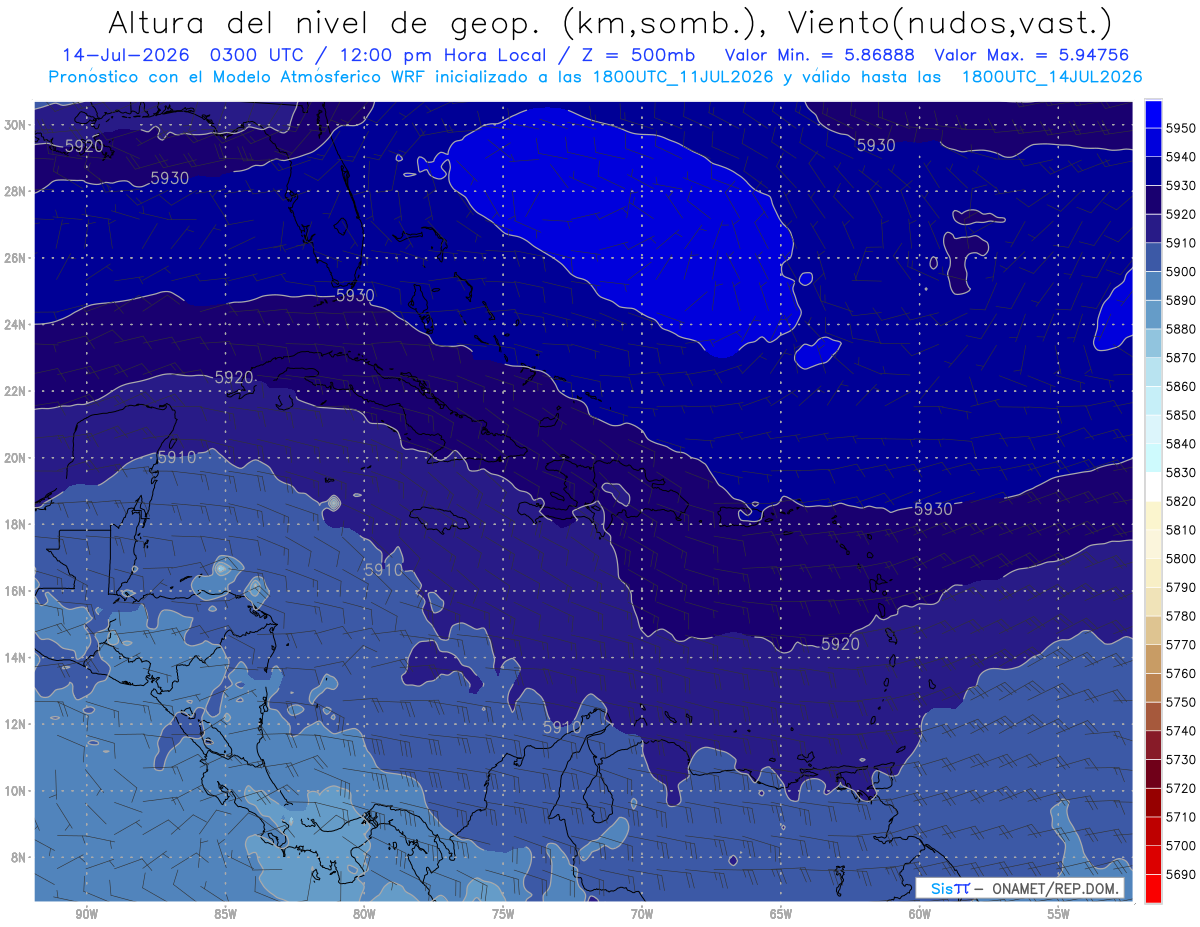Click the 5820 colorbar value
1200x927 pixels.
(x=1181, y=500)
